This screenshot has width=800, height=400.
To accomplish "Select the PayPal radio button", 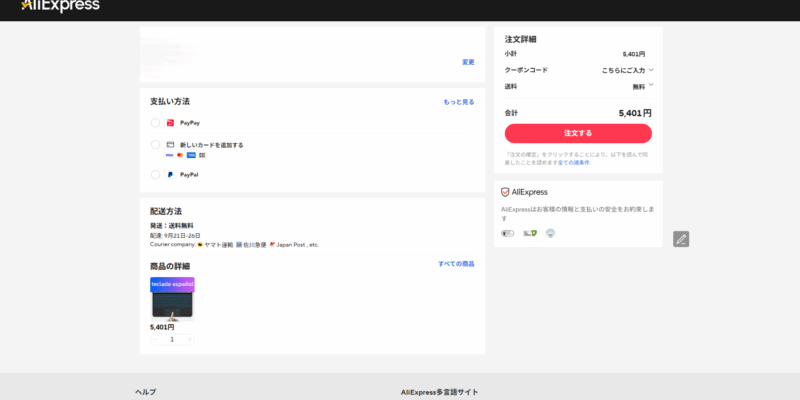I will 155,175.
